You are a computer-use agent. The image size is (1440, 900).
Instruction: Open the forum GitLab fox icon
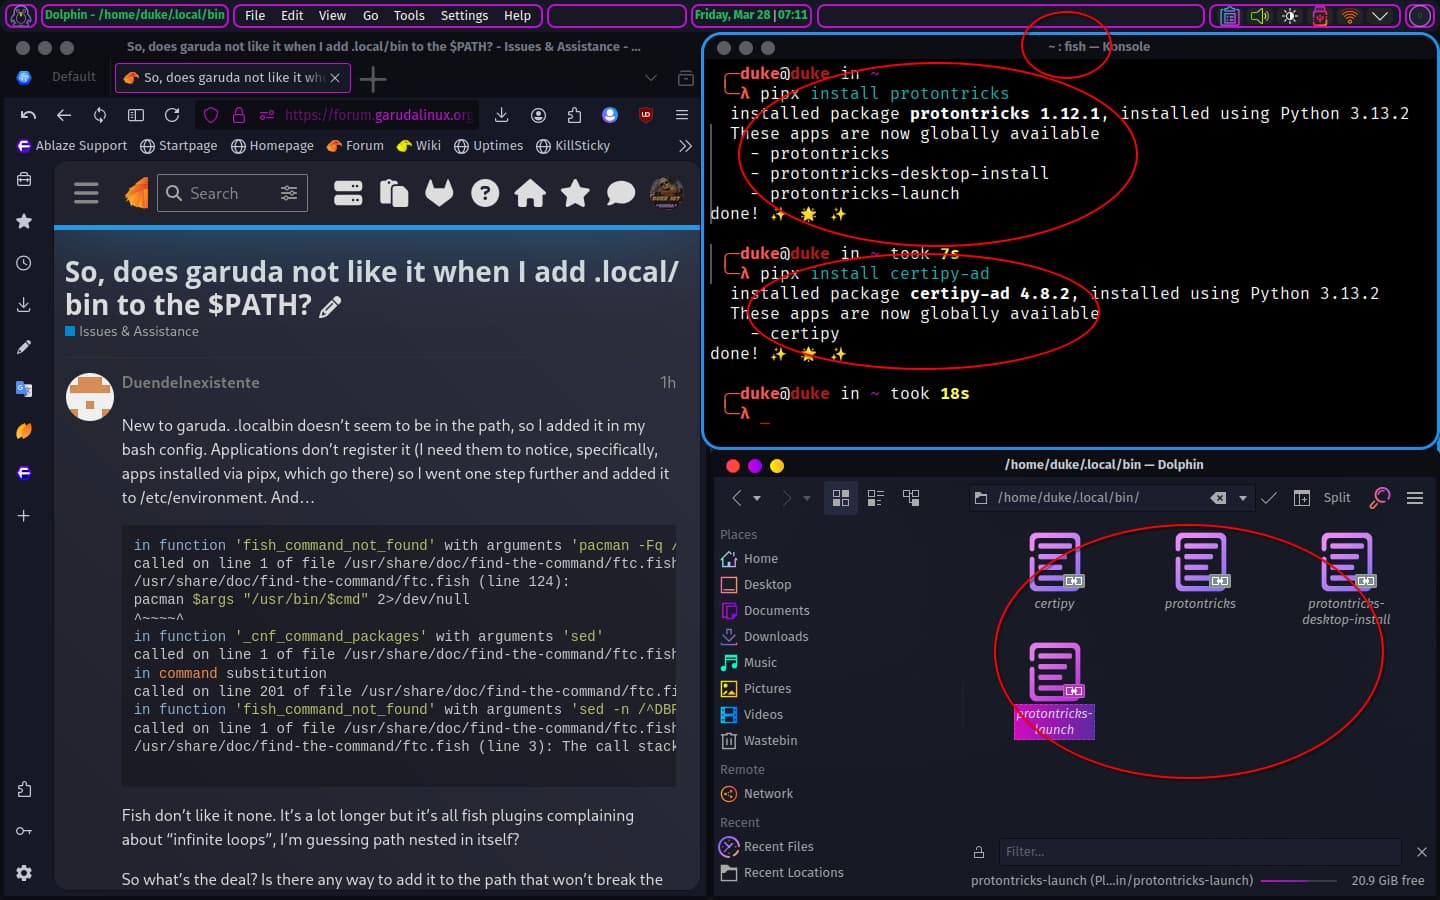coord(439,193)
